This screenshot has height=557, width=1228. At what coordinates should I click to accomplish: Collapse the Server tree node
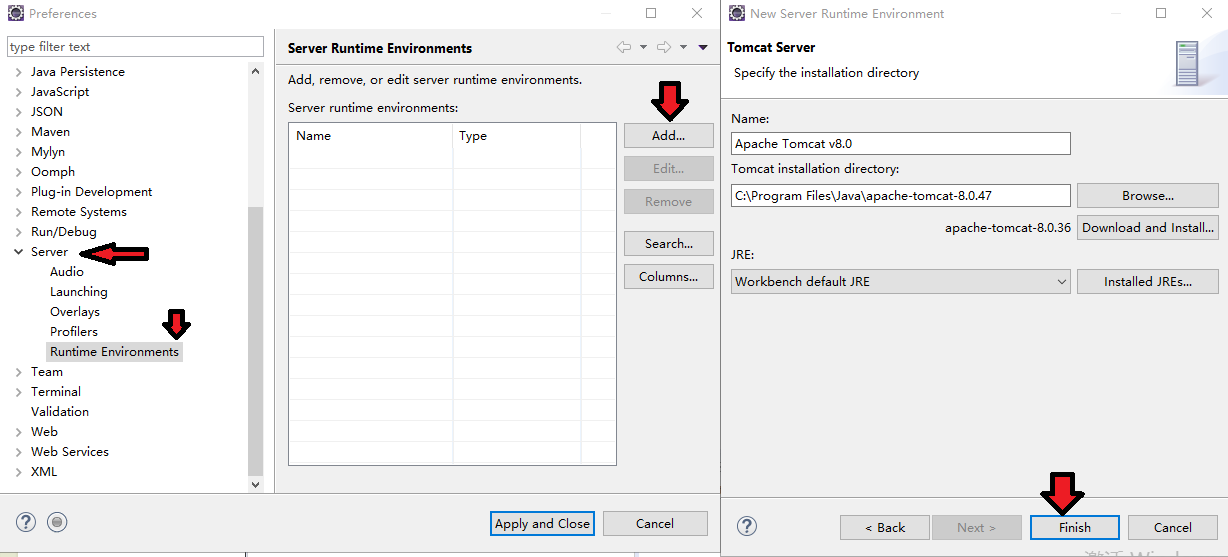tap(18, 252)
